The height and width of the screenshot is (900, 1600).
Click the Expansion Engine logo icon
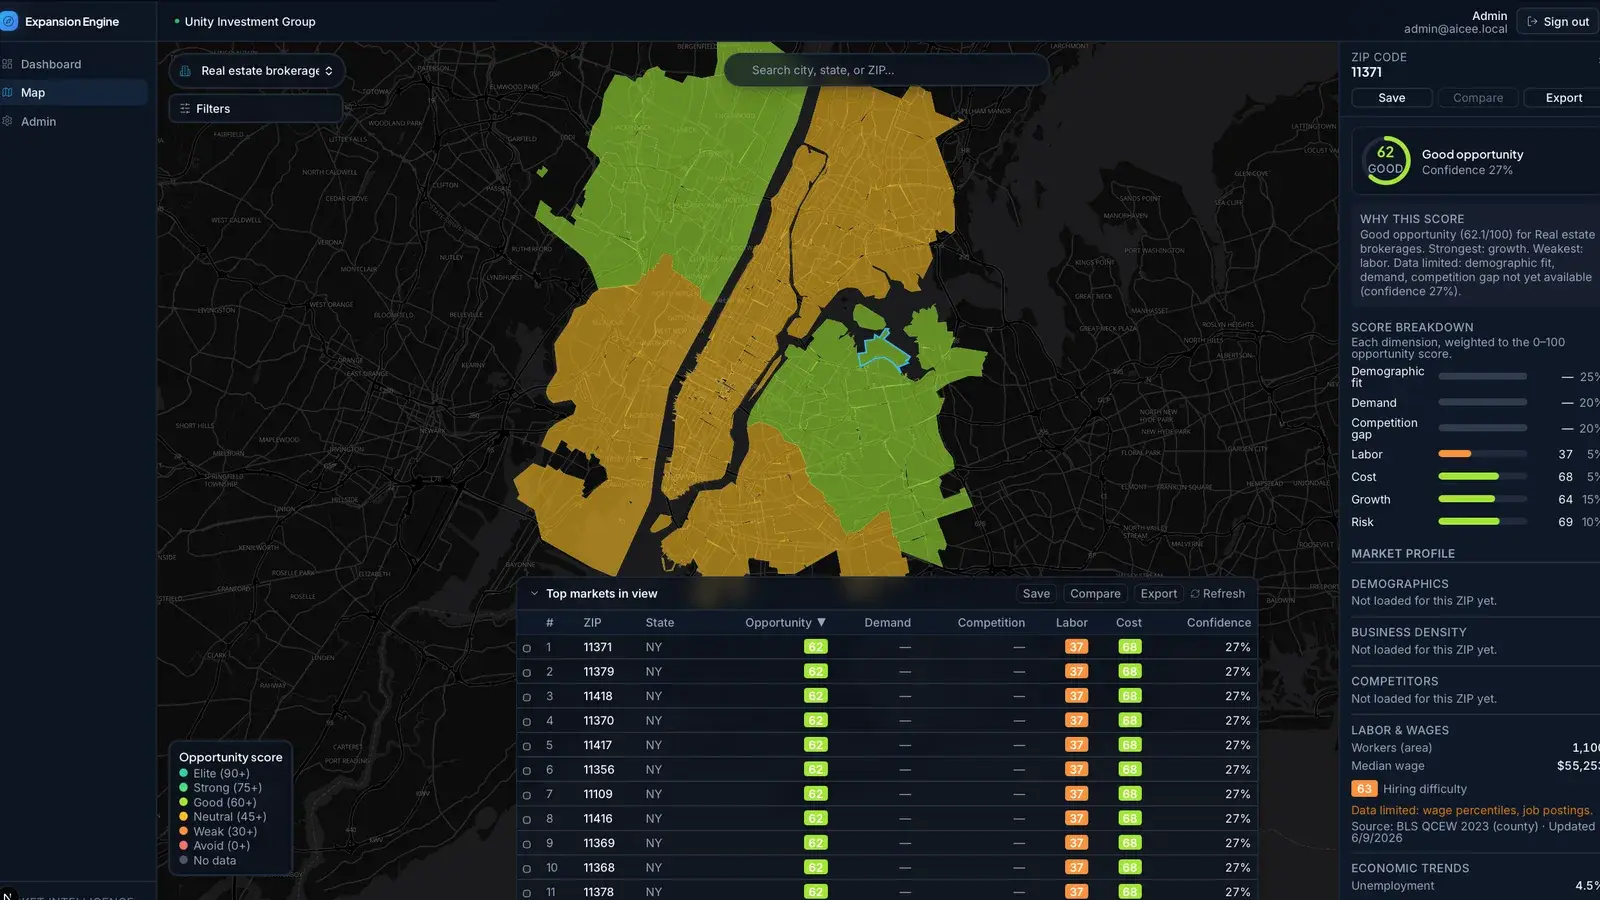[9, 21]
